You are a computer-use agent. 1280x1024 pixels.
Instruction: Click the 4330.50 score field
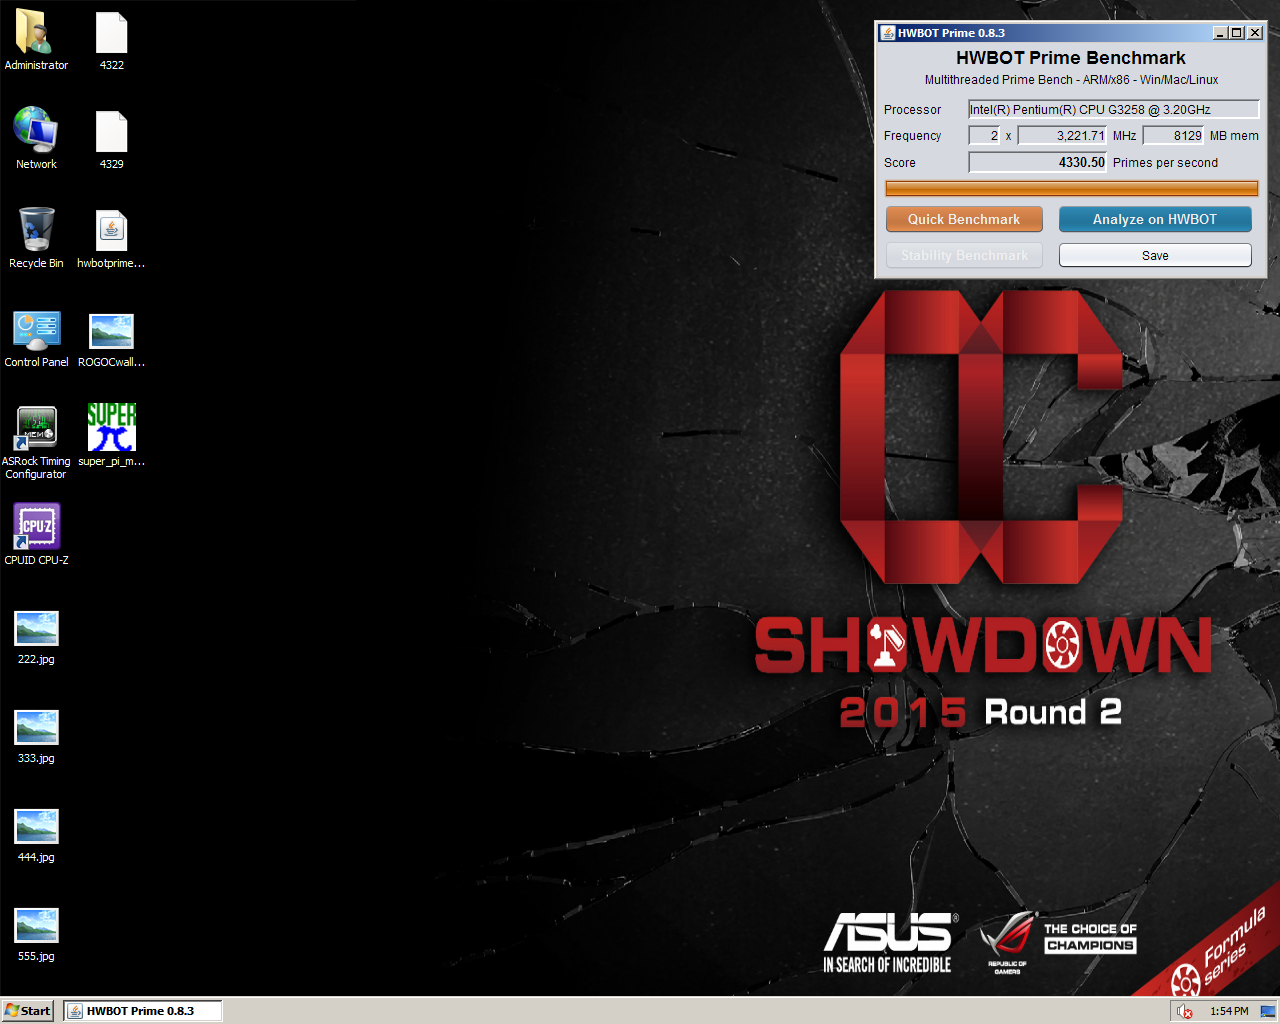coord(1038,162)
